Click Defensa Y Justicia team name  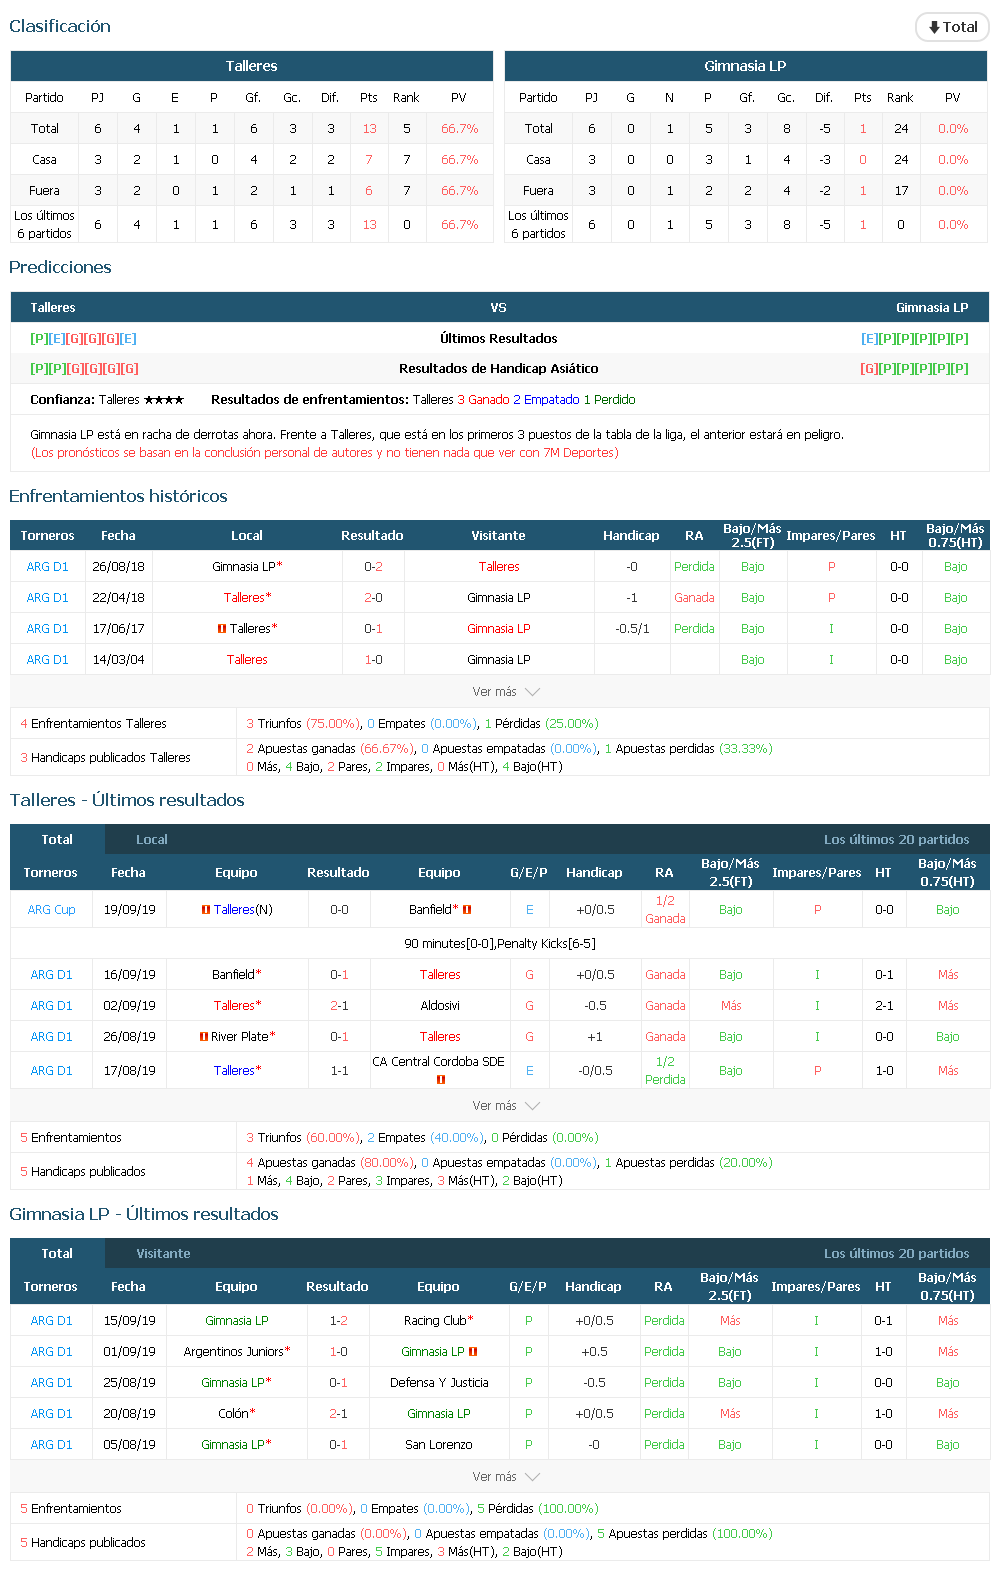[439, 1383]
